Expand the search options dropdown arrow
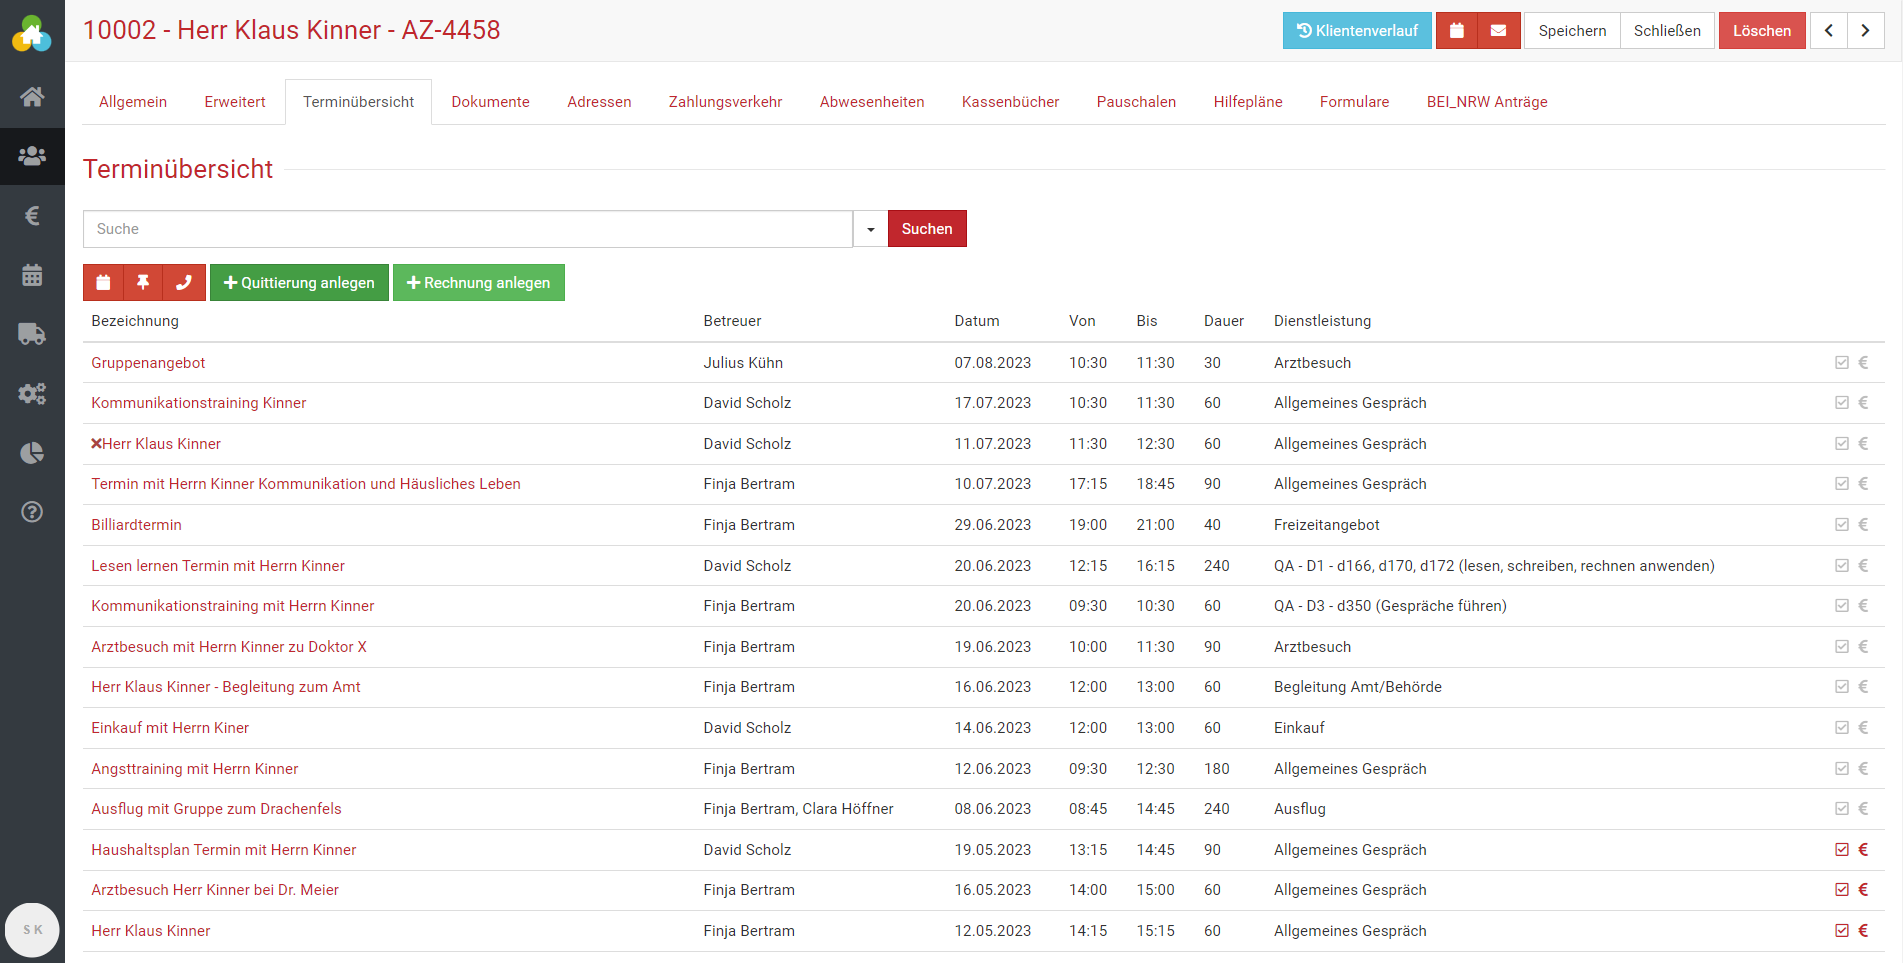 tap(870, 229)
